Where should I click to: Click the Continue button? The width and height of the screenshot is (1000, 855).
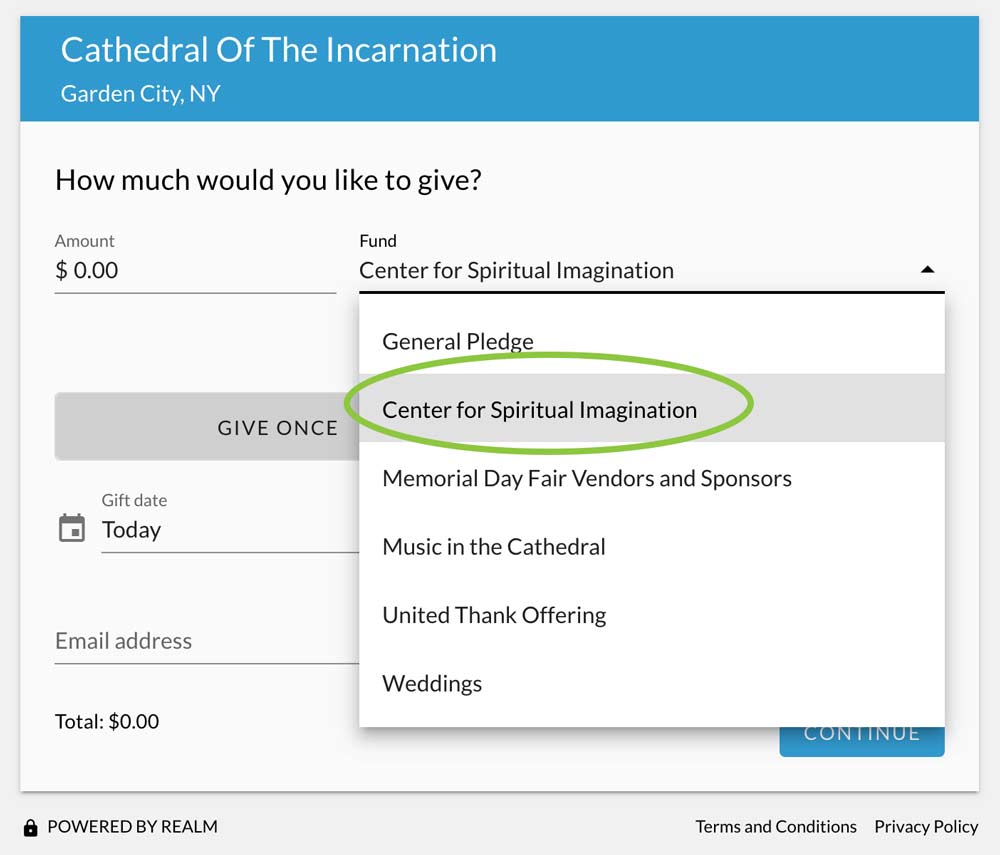862,741
